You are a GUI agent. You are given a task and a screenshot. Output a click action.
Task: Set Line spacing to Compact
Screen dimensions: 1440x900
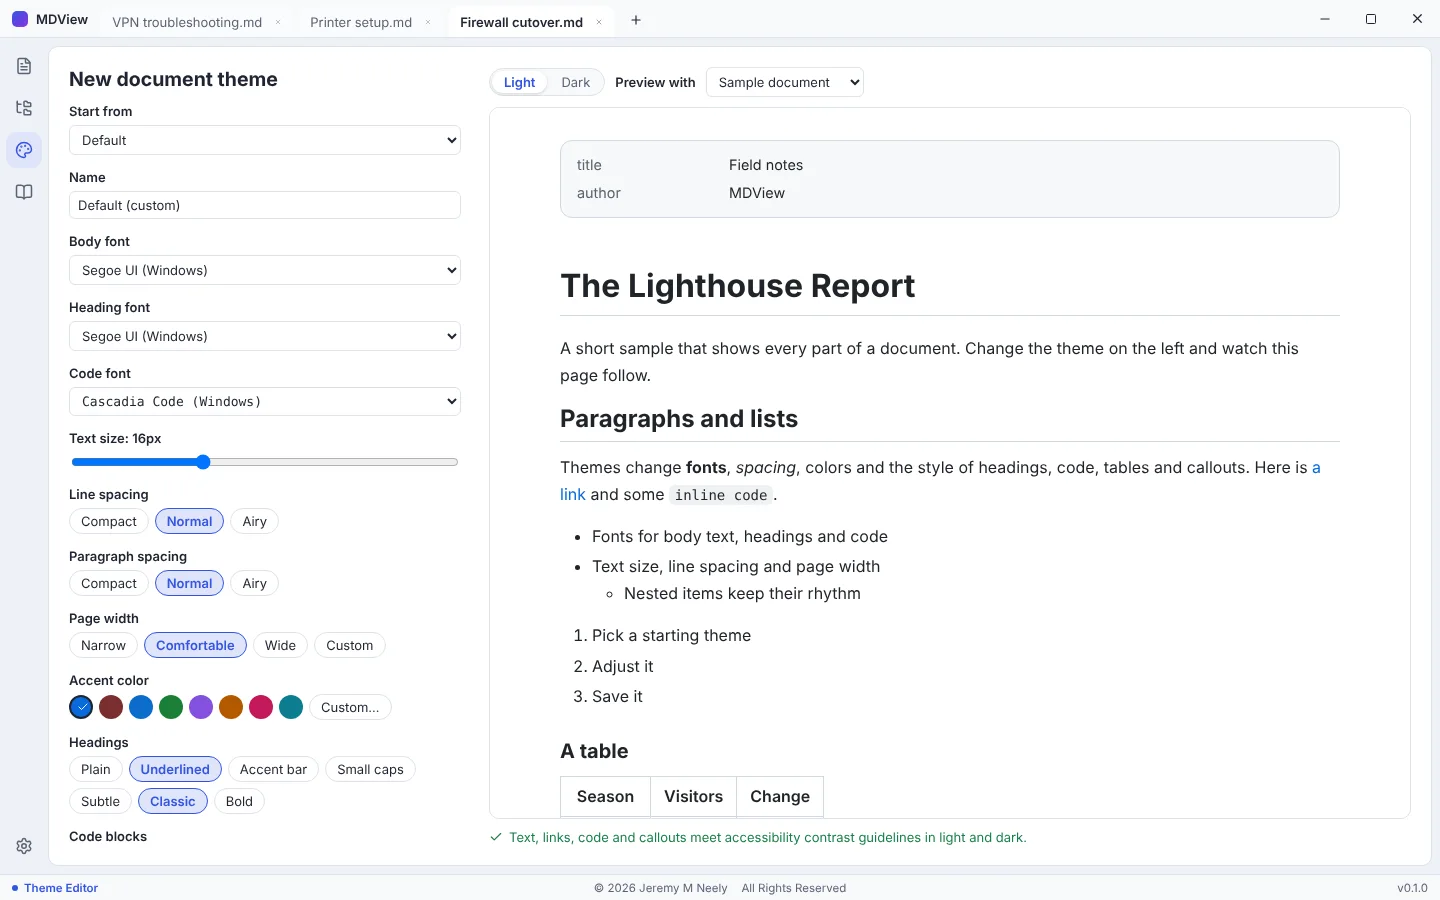(109, 521)
